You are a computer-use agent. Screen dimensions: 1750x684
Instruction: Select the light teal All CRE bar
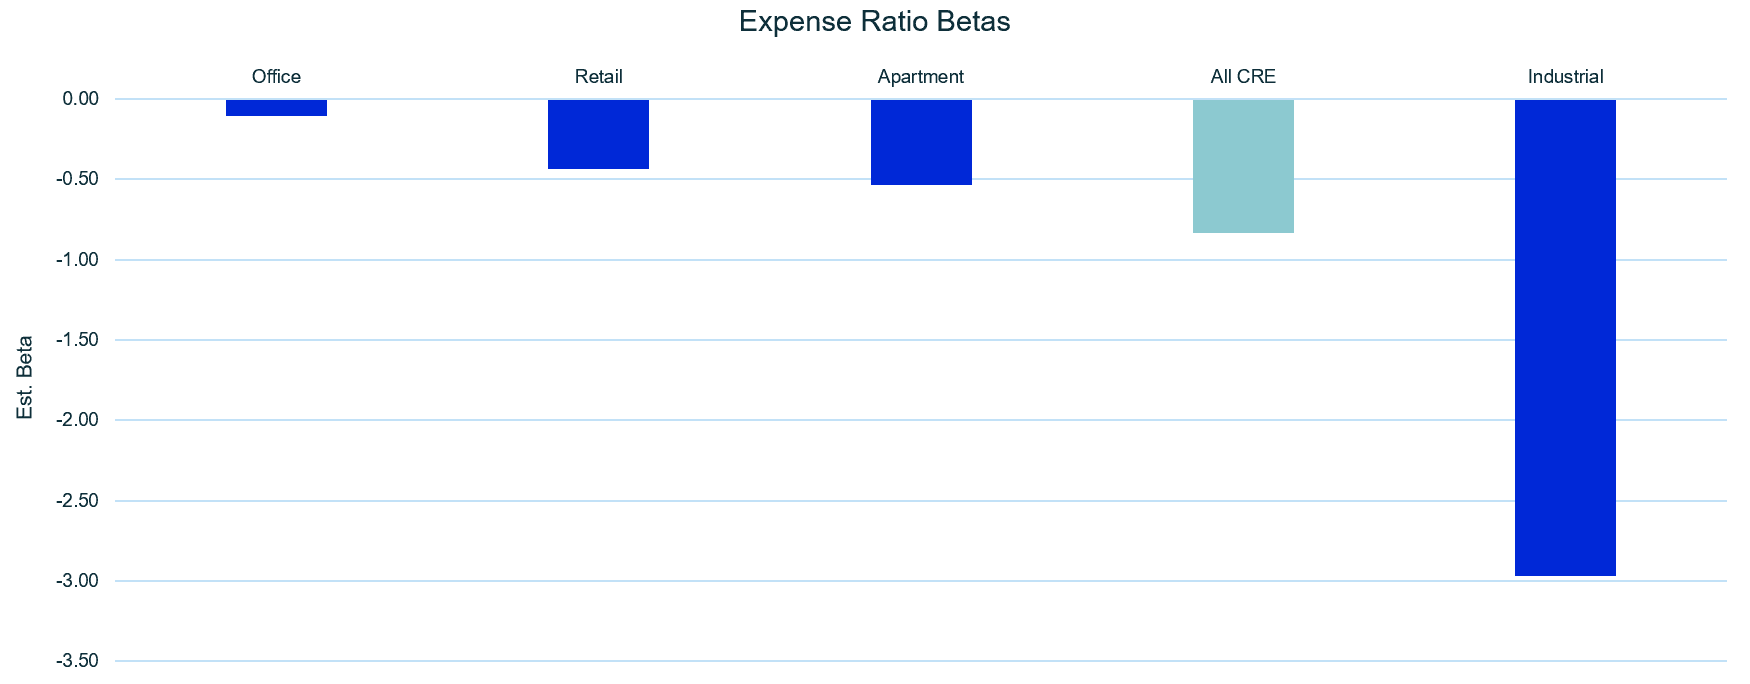click(x=1243, y=166)
